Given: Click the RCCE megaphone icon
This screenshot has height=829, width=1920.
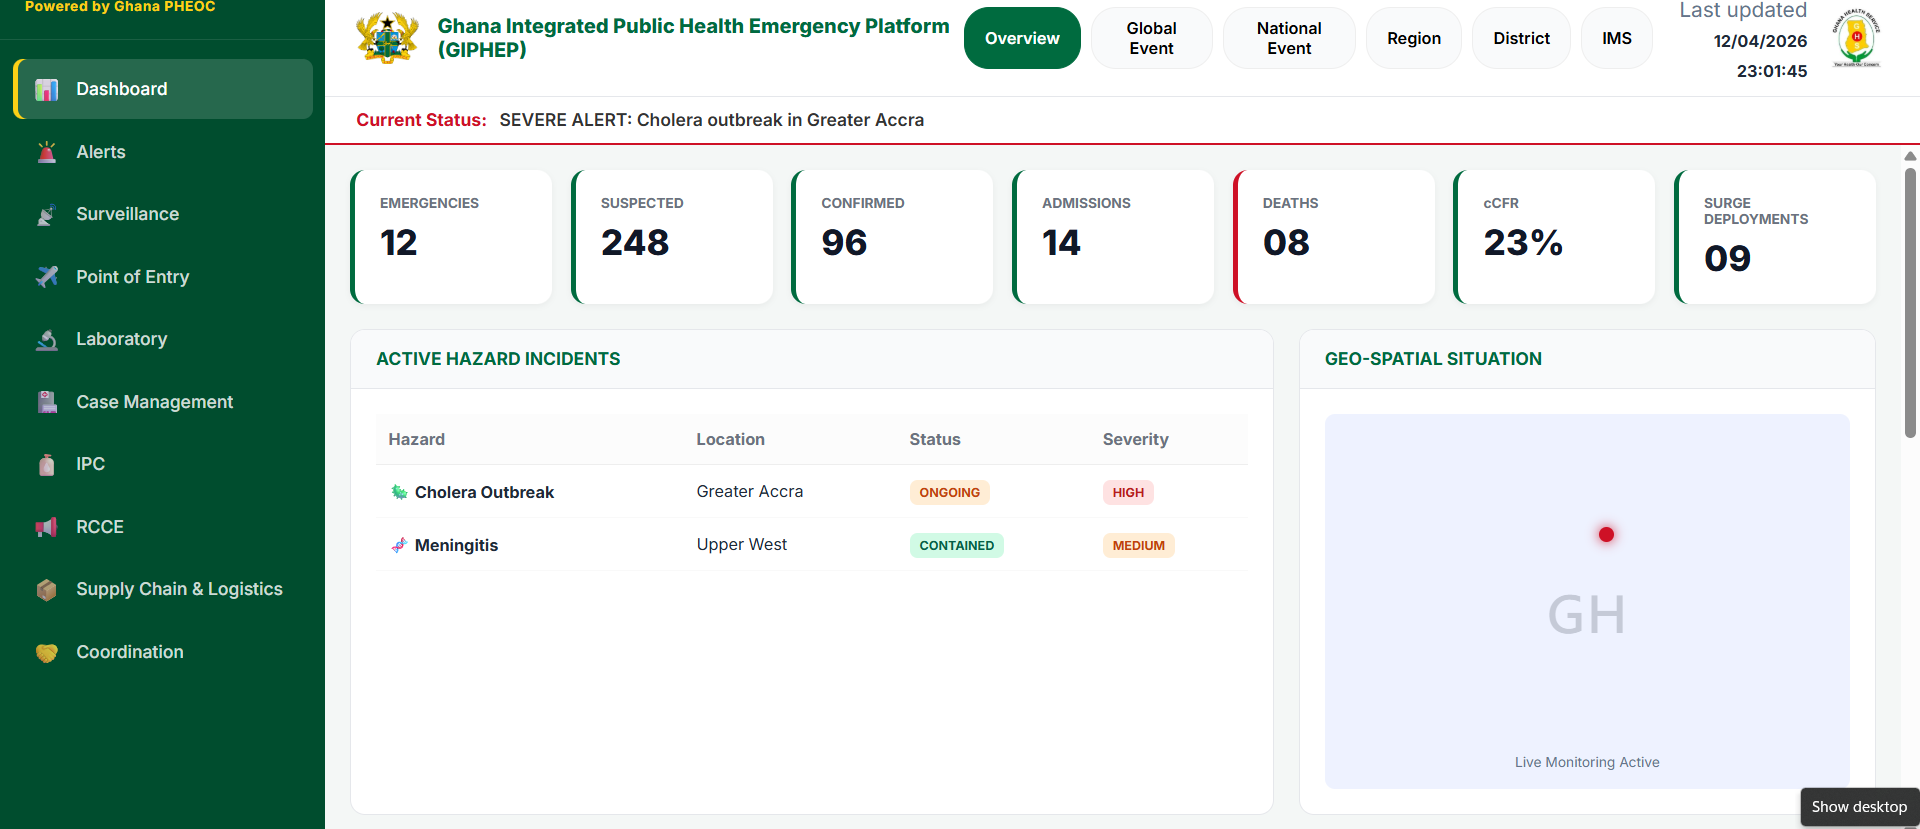Looking at the screenshot, I should (47, 527).
